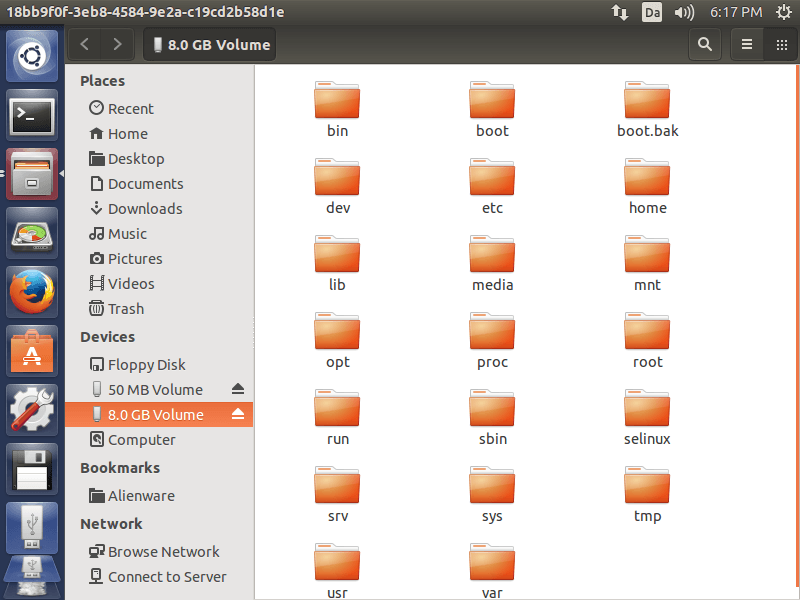The image size is (800, 600).
Task: Switch to list view
Action: [747, 44]
